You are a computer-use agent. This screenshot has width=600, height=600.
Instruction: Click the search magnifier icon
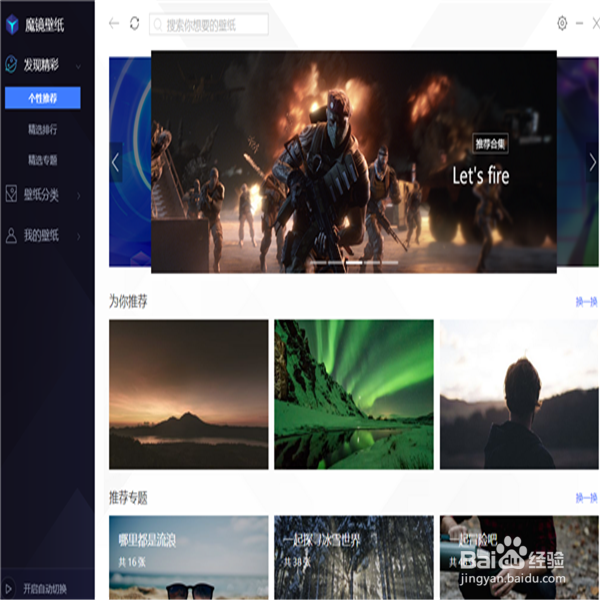tap(158, 25)
